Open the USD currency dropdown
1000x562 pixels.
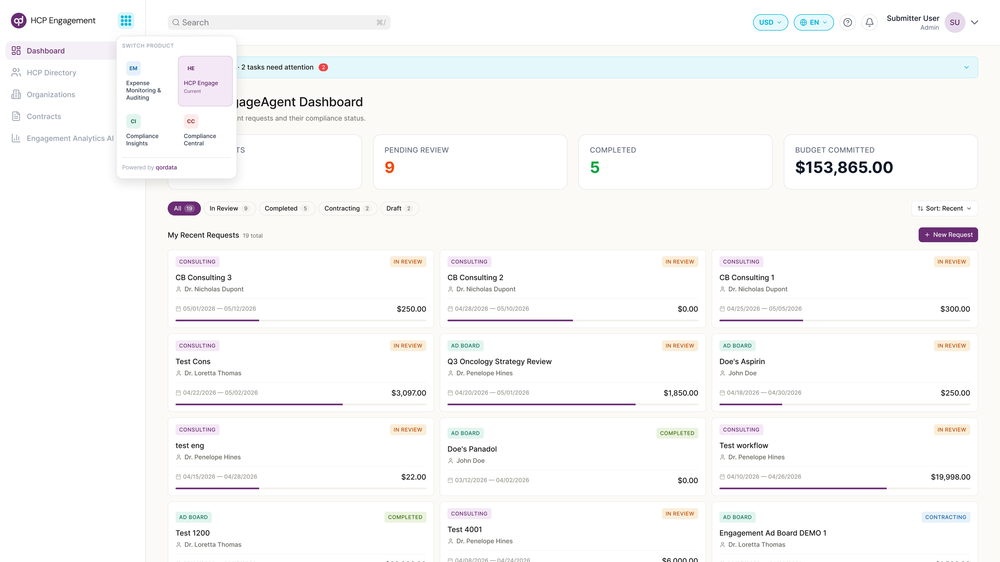770,22
